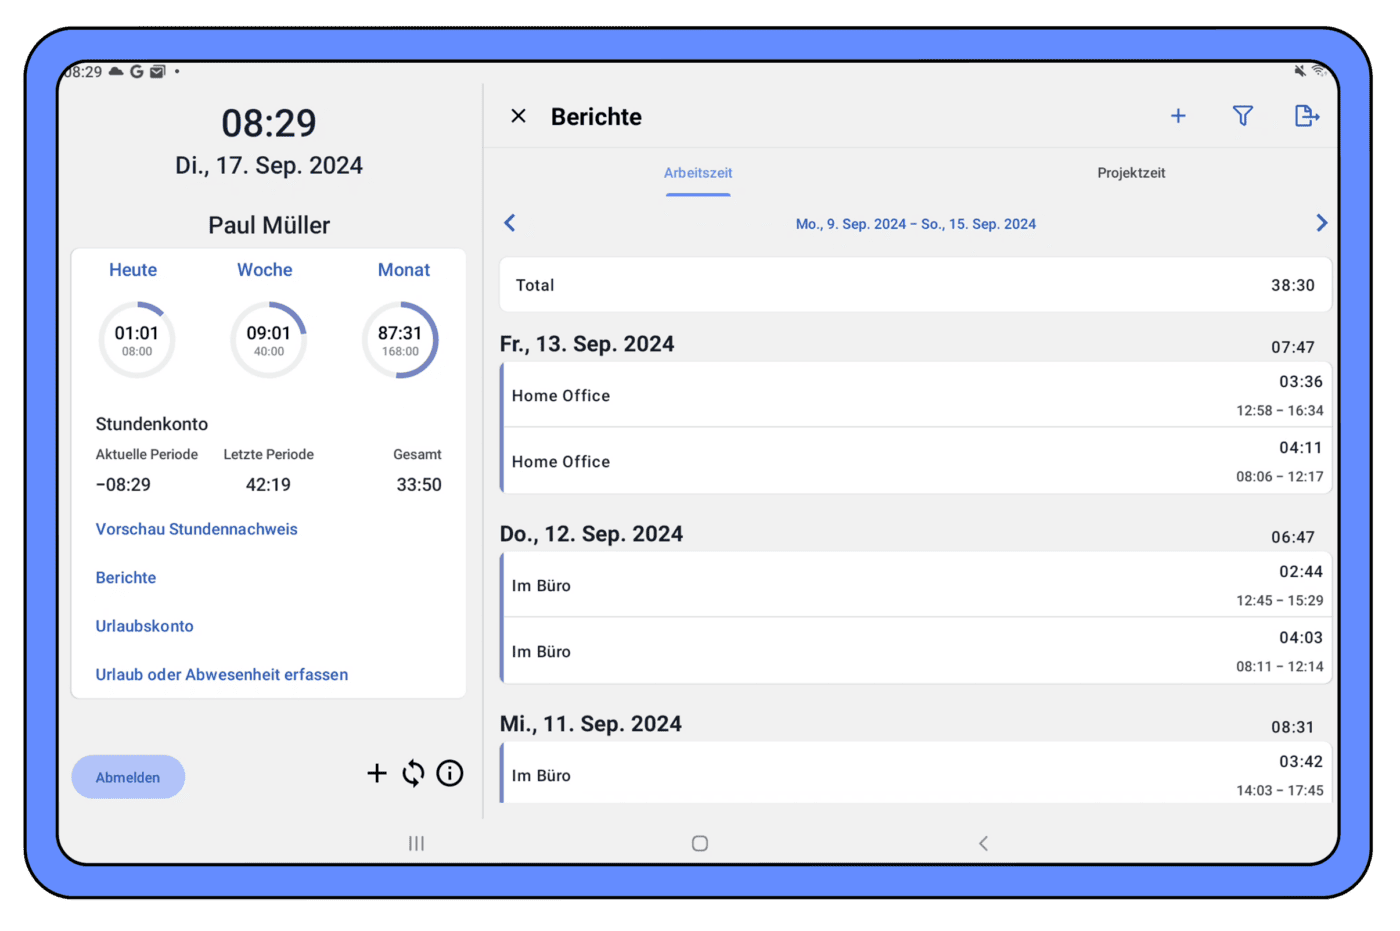Sync data with refresh icon

tap(413, 773)
